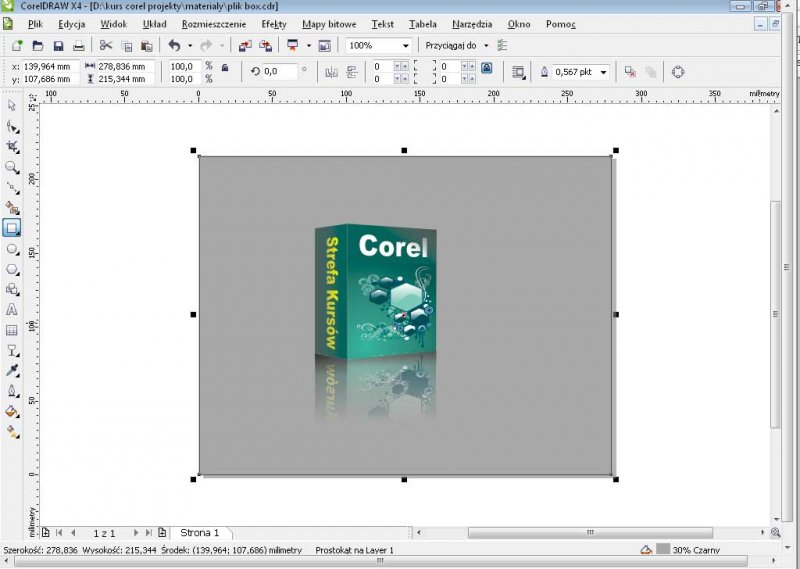This screenshot has width=800, height=569.
Task: Select the Crop tool
Action: 12,147
